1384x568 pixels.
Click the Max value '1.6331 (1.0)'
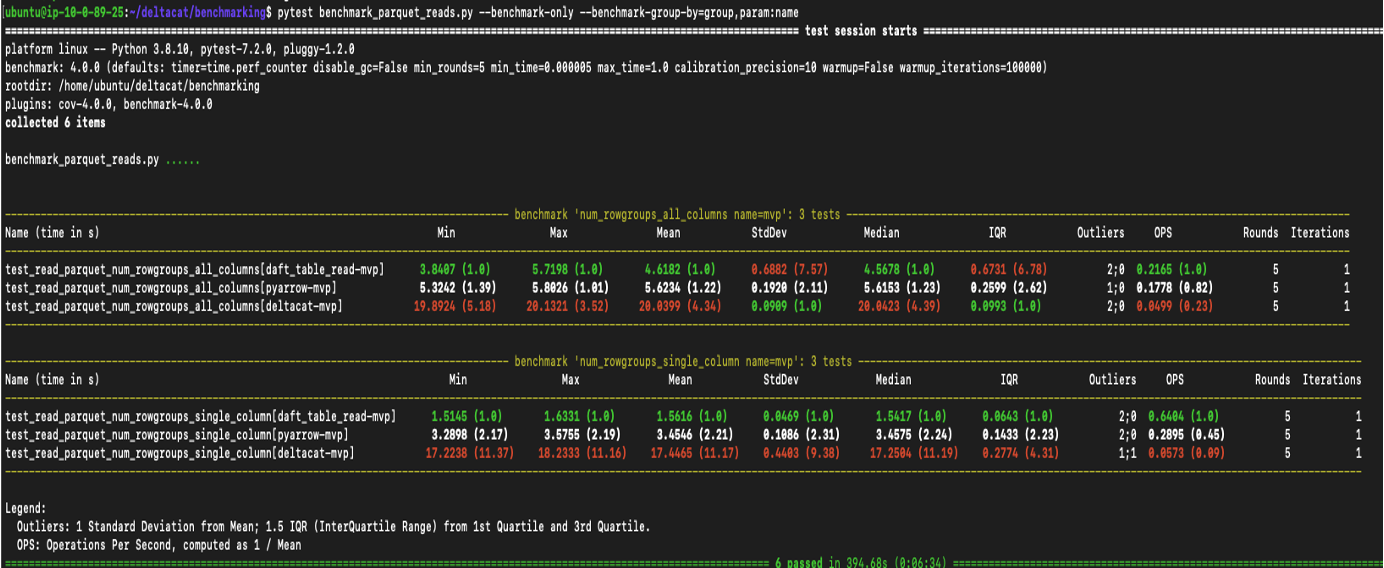(580, 416)
